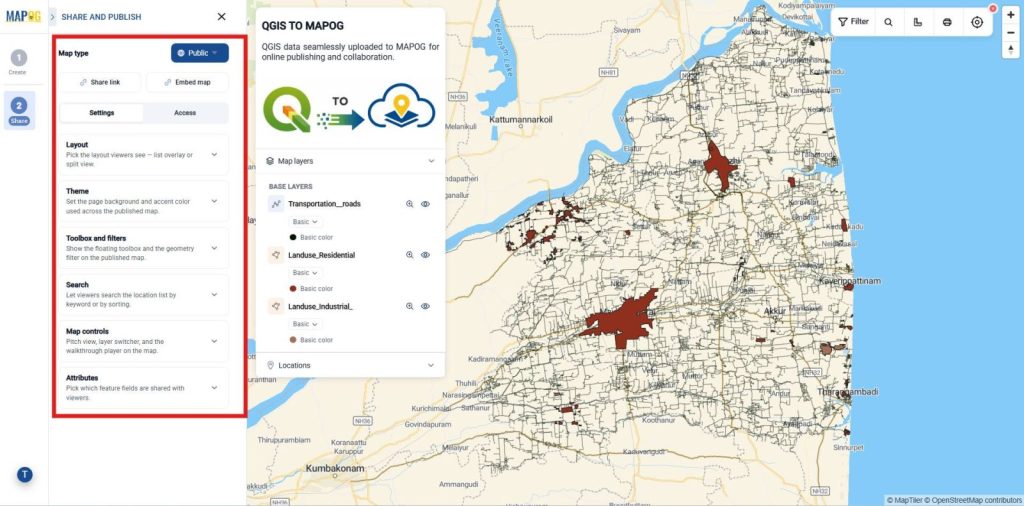Open Basic style dropdown for Transportation__roads
The height and width of the screenshot is (506, 1024).
coord(305,222)
